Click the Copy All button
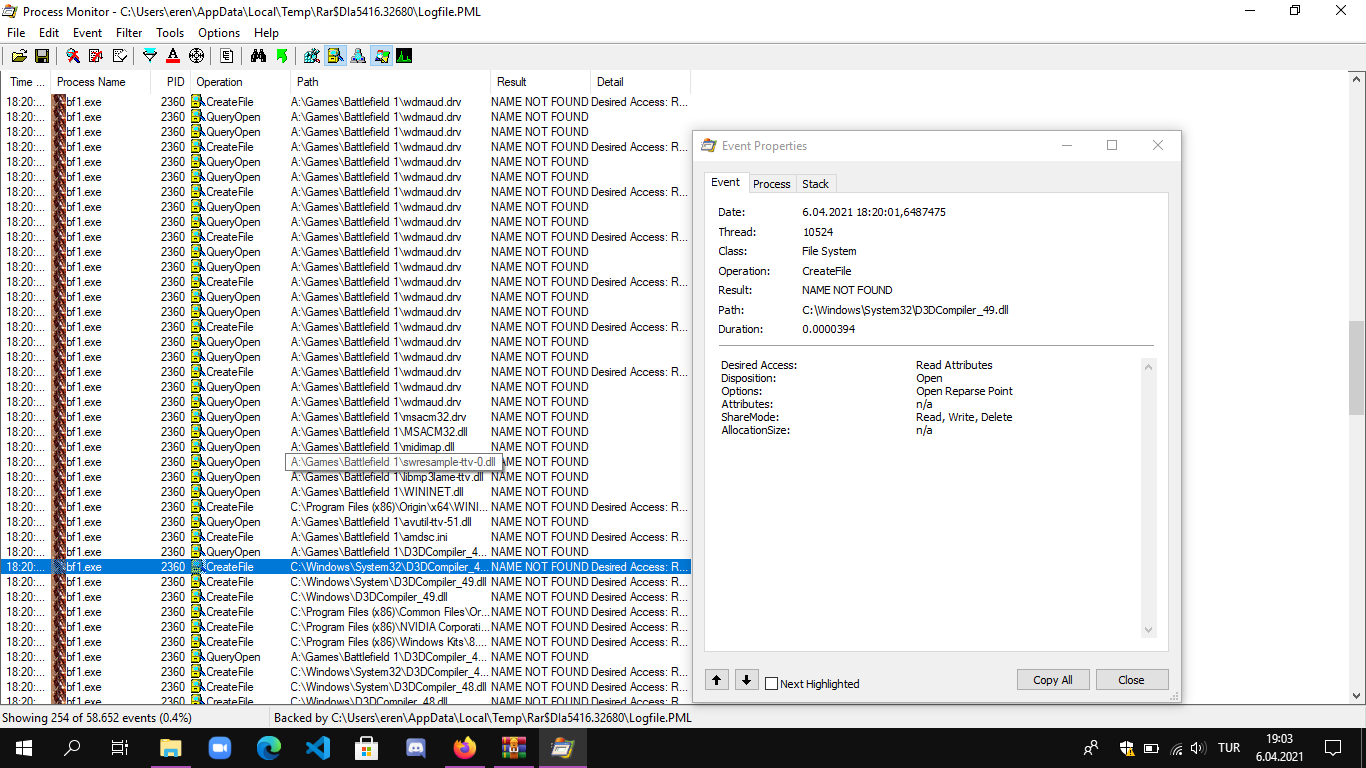Screen dimensions: 1366x768 [1053, 680]
